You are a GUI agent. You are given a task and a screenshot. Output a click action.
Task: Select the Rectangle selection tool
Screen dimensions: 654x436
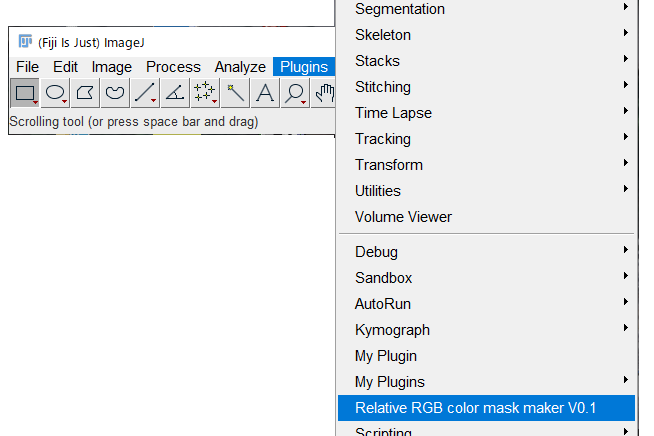25,93
